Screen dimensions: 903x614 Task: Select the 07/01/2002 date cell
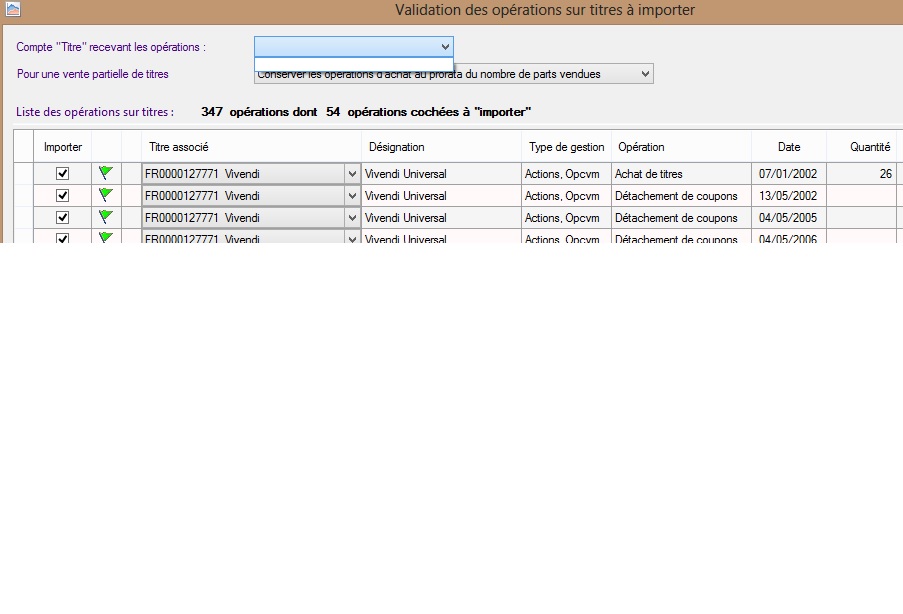(788, 174)
